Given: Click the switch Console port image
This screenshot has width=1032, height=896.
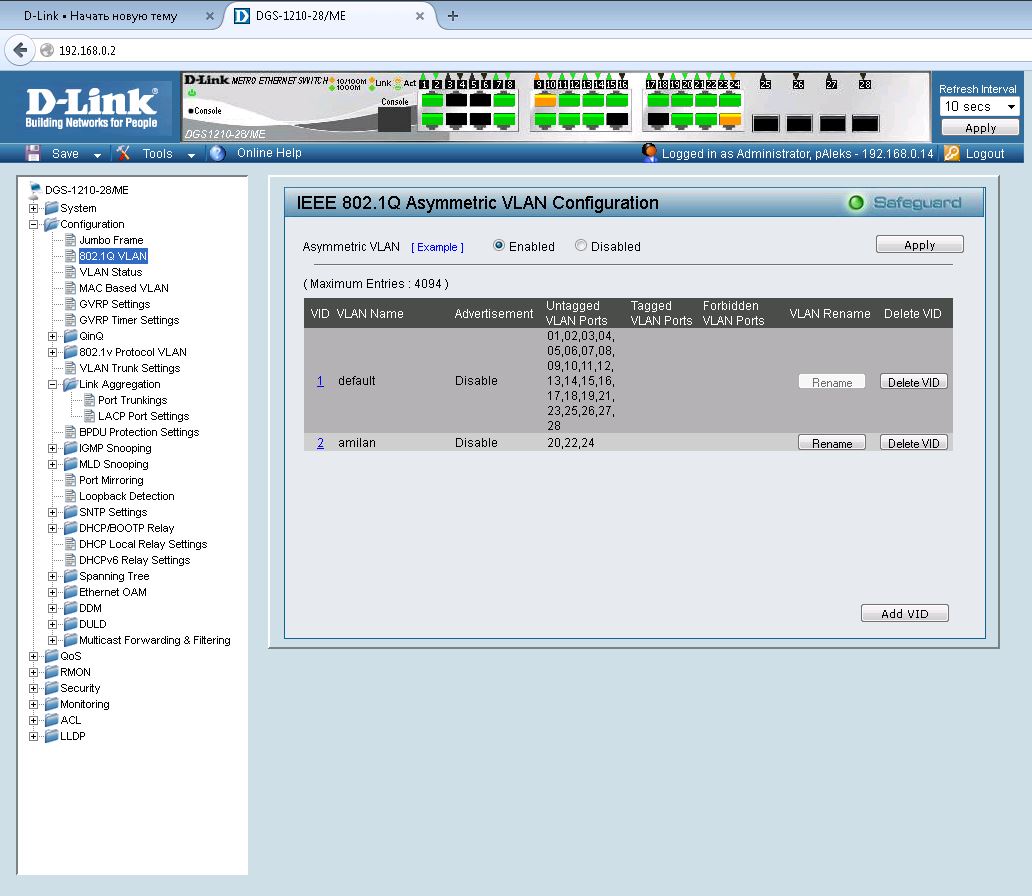Looking at the screenshot, I should 394,119.
